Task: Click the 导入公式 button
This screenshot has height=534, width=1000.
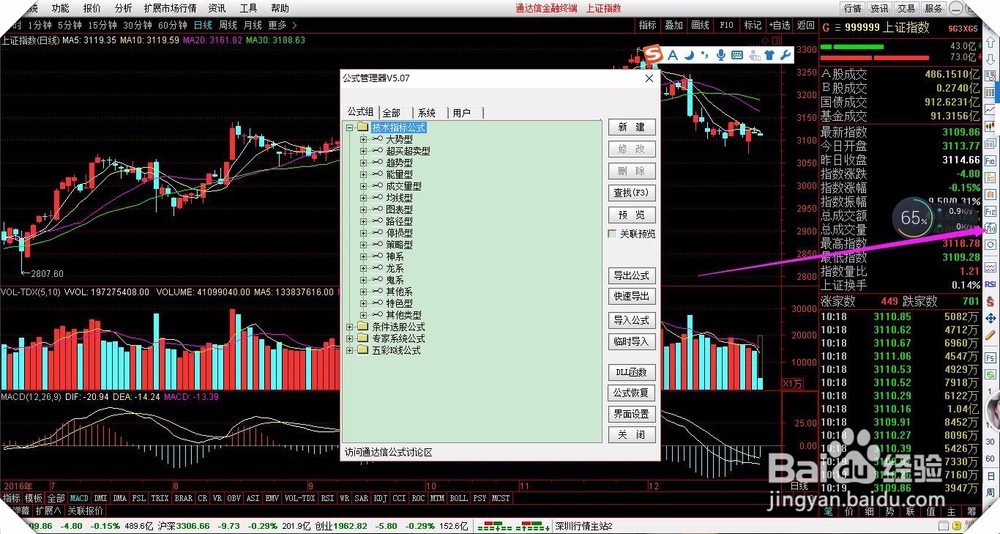Action: [631, 320]
